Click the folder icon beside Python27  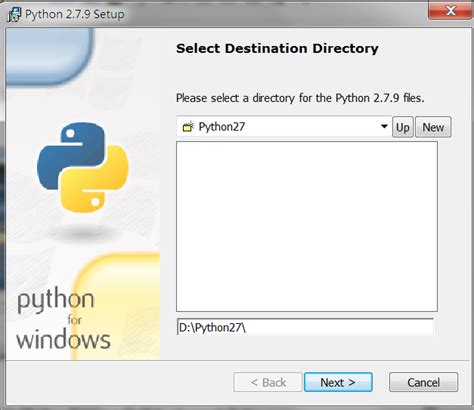point(188,127)
